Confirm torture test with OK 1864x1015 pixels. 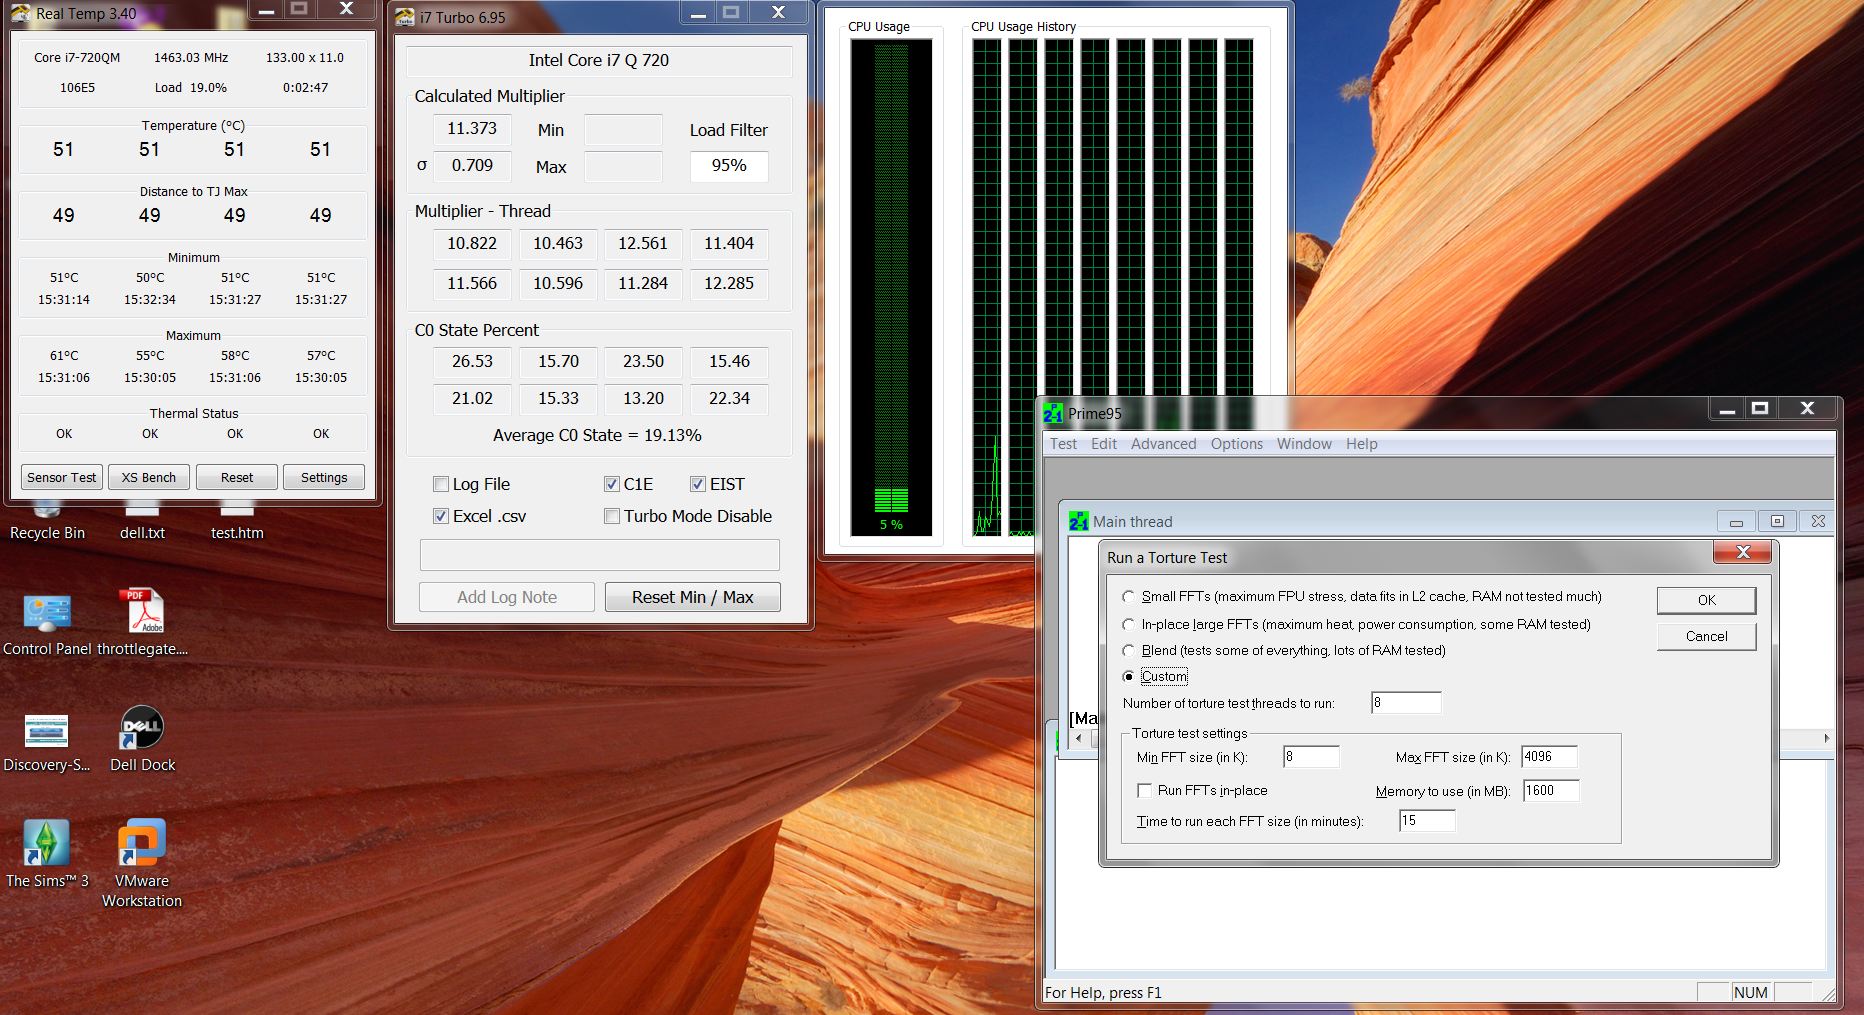[x=1706, y=600]
